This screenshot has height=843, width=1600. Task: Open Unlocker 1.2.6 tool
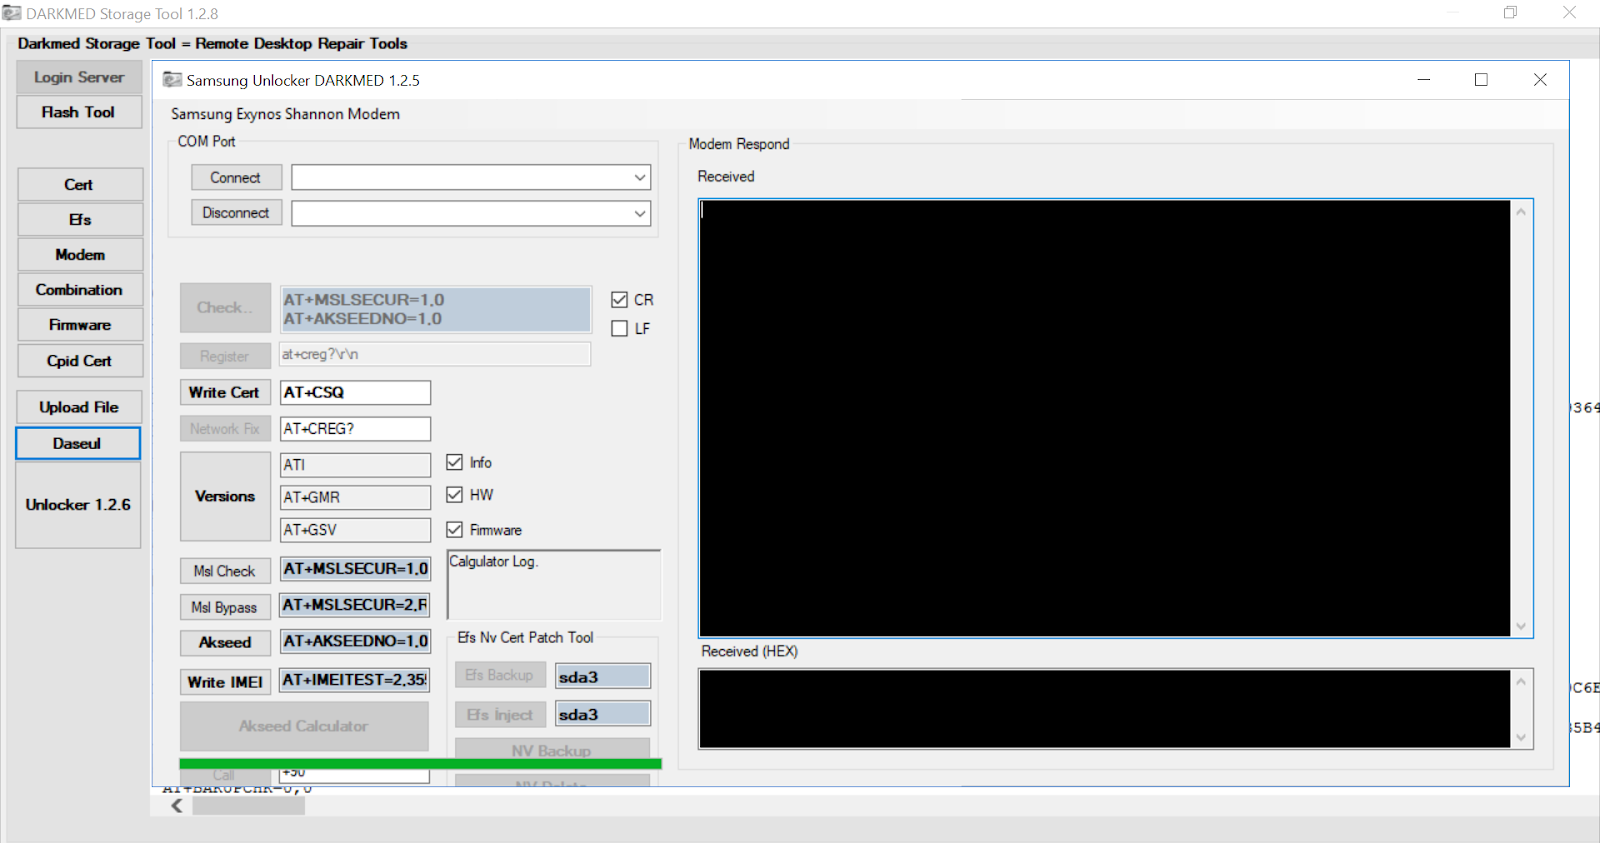coord(78,505)
